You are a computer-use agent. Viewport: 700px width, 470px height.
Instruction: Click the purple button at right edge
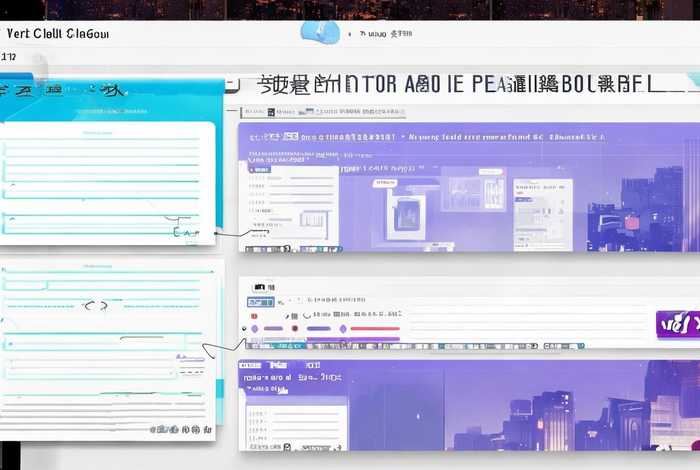point(678,324)
